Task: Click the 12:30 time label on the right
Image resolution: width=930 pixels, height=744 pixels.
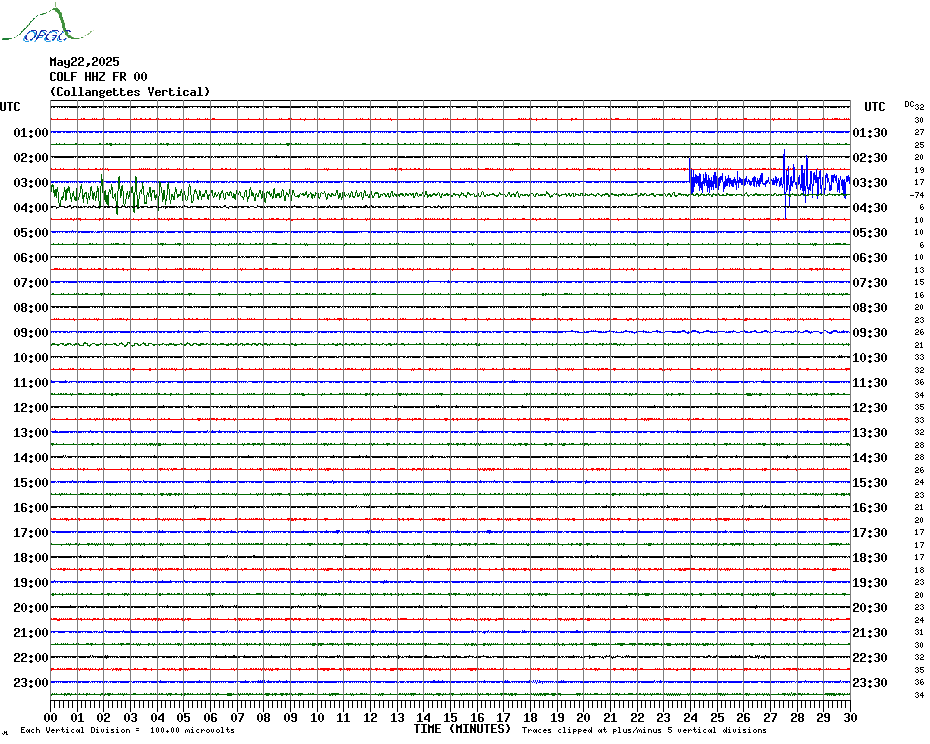Action: [x=869, y=408]
